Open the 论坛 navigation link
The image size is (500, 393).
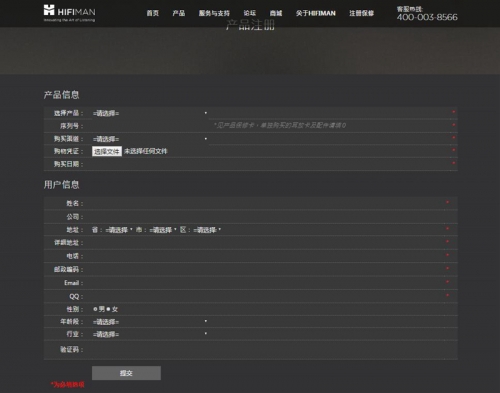tap(249, 13)
